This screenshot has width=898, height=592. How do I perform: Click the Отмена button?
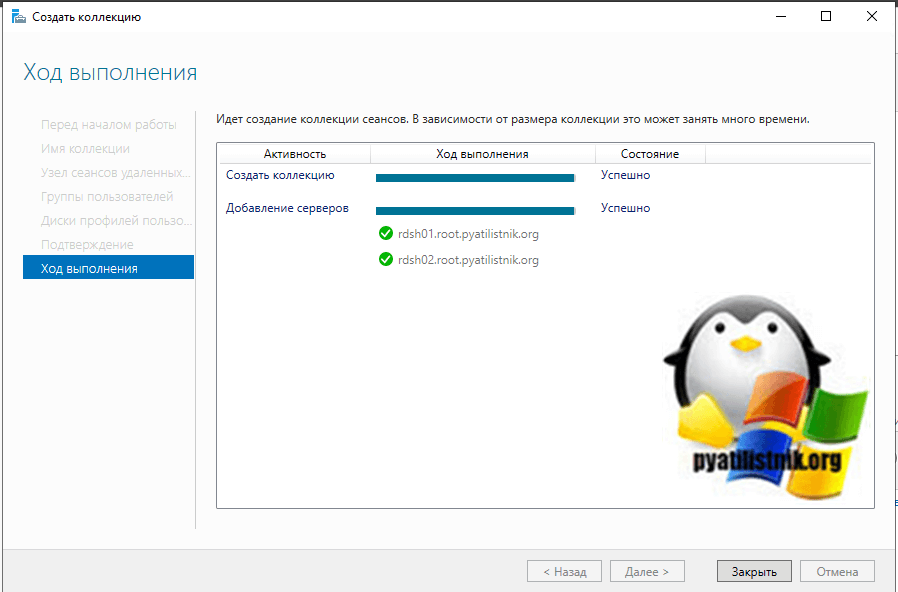click(x=837, y=571)
